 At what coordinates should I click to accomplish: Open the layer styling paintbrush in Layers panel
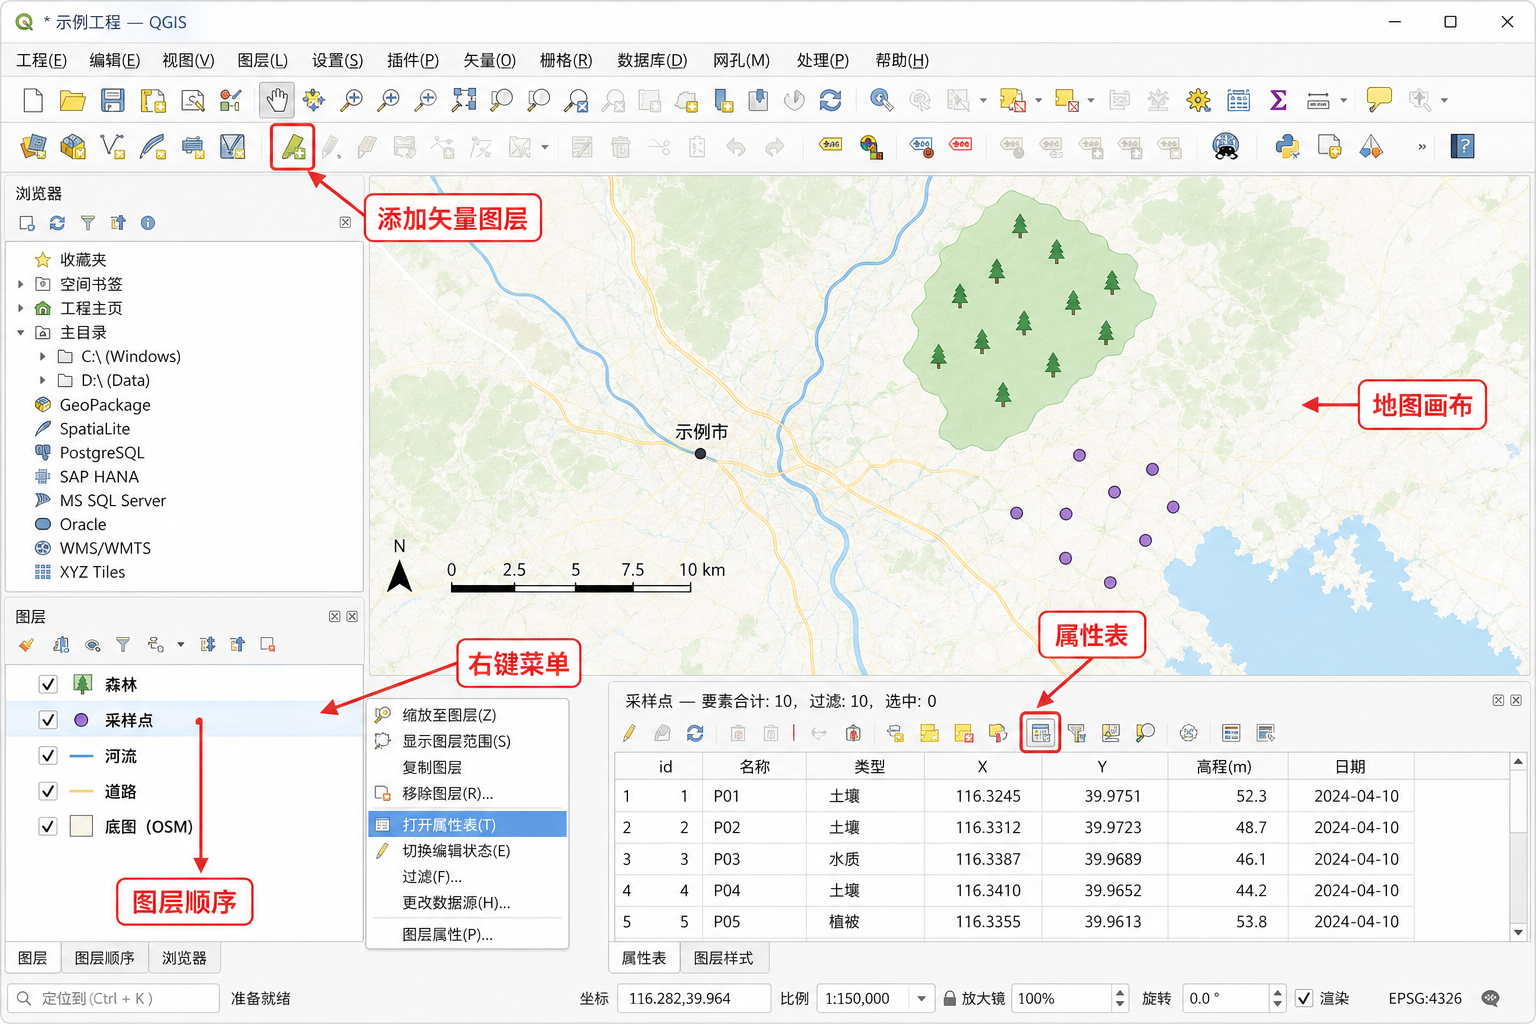coord(26,645)
